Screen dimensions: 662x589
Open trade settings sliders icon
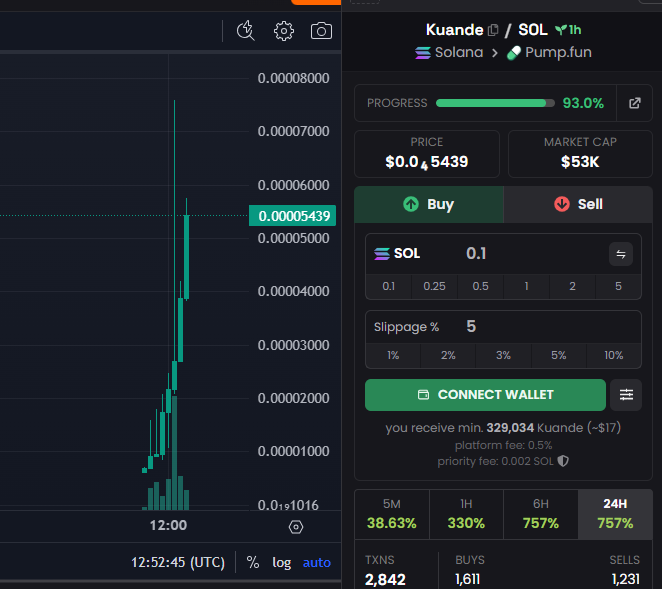click(x=626, y=395)
